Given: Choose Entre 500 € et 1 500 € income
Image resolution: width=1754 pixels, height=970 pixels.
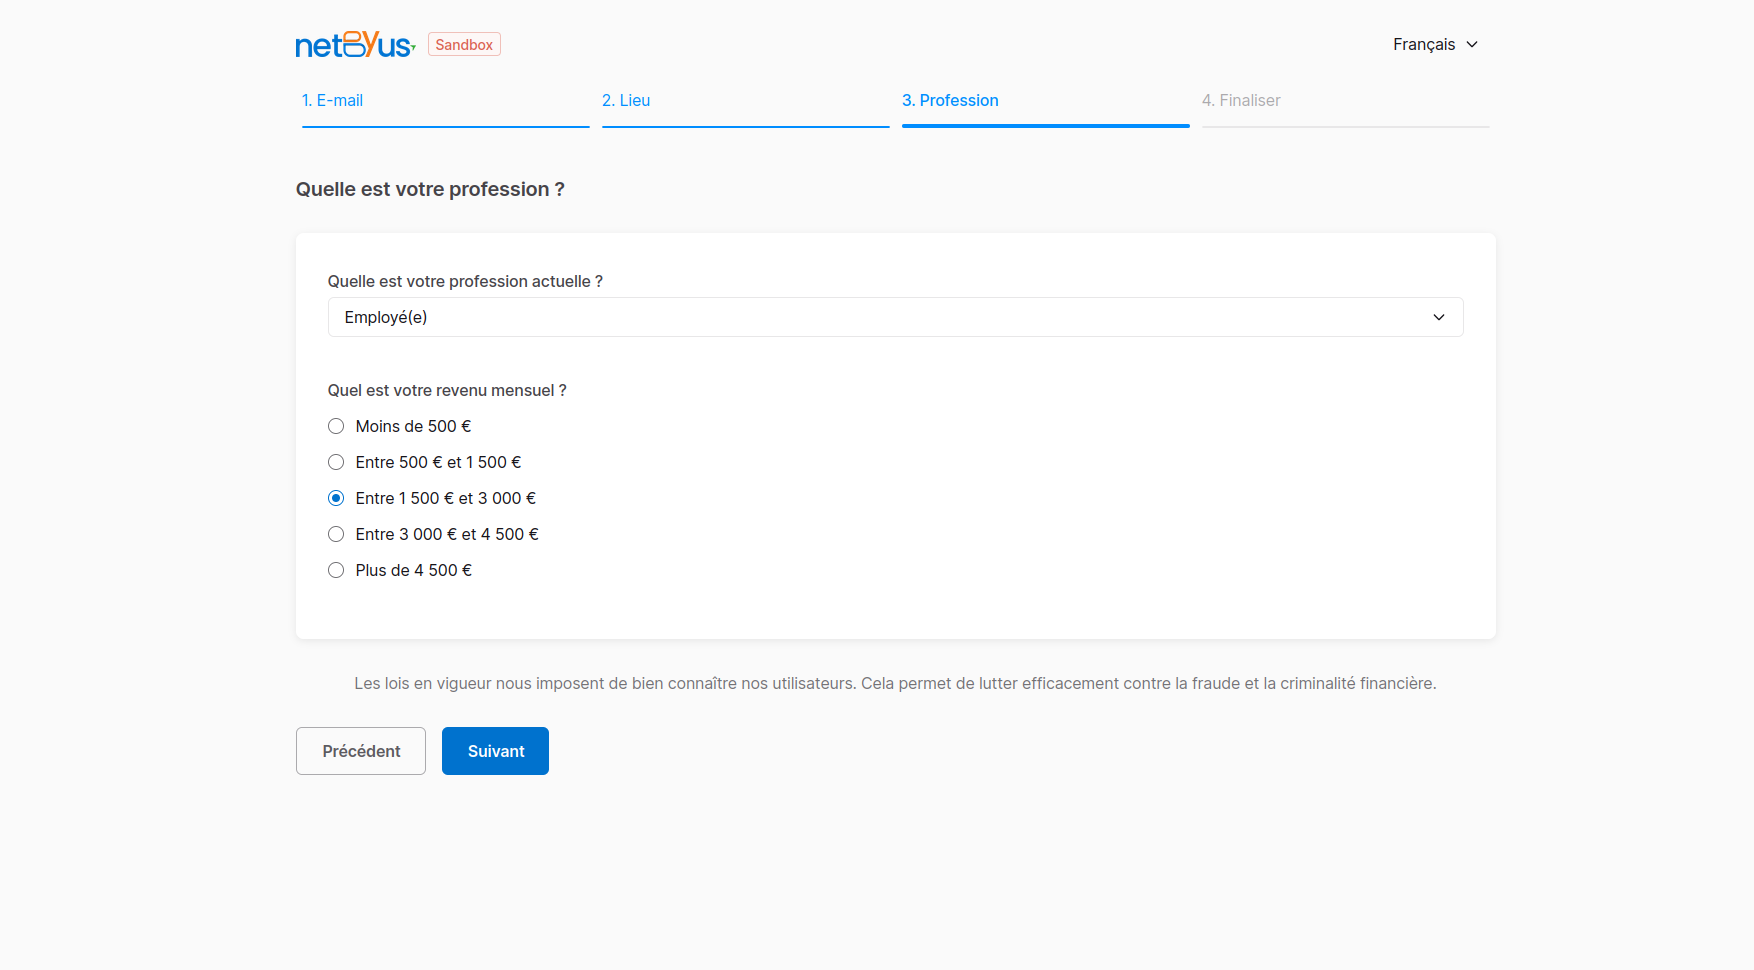Looking at the screenshot, I should tap(336, 462).
